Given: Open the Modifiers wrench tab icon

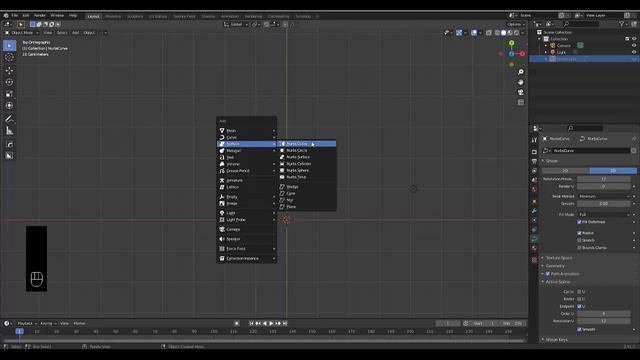Looking at the screenshot, I should pyautogui.click(x=534, y=211).
